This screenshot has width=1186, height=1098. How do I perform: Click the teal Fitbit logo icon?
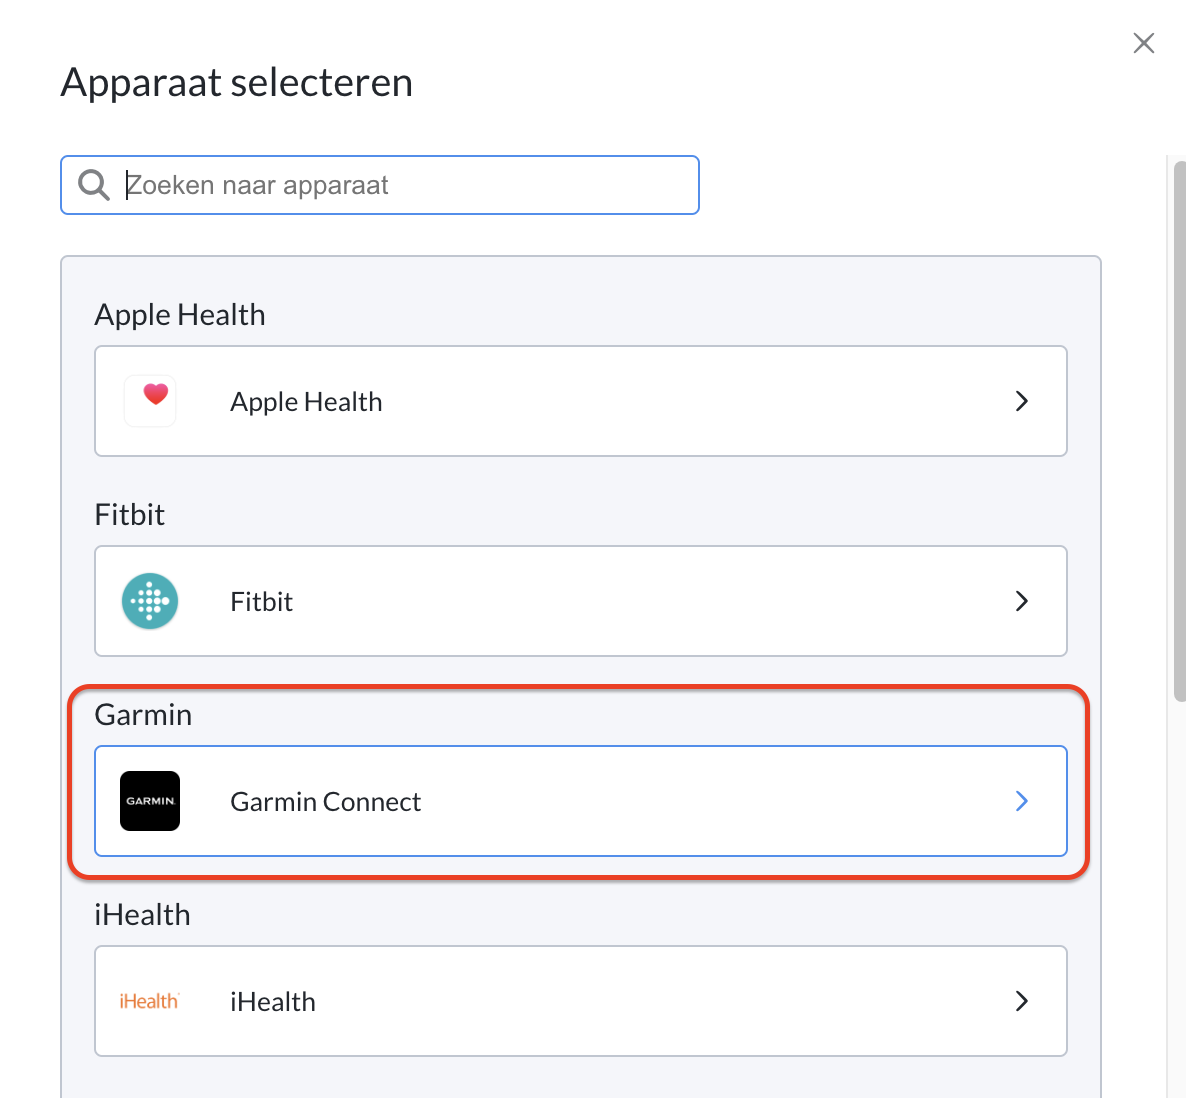(x=150, y=601)
